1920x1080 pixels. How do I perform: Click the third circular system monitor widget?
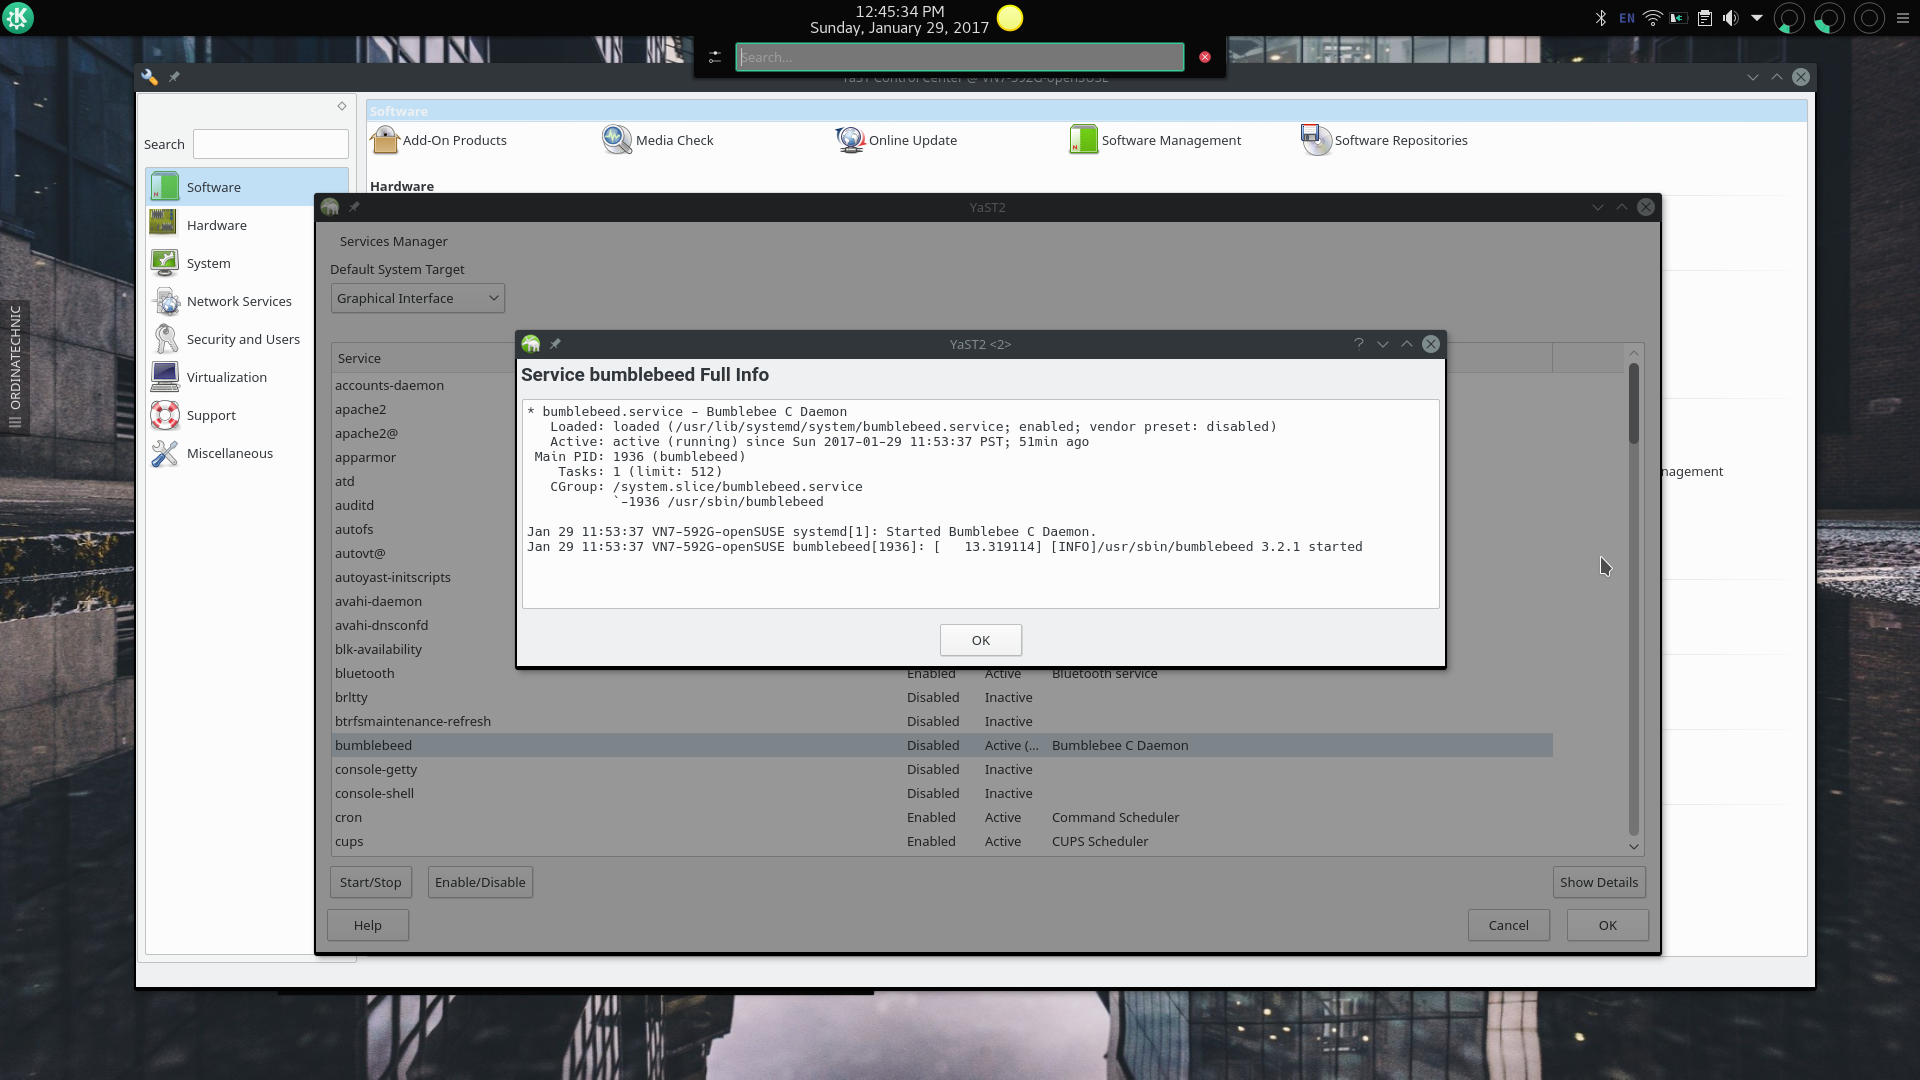(1869, 18)
